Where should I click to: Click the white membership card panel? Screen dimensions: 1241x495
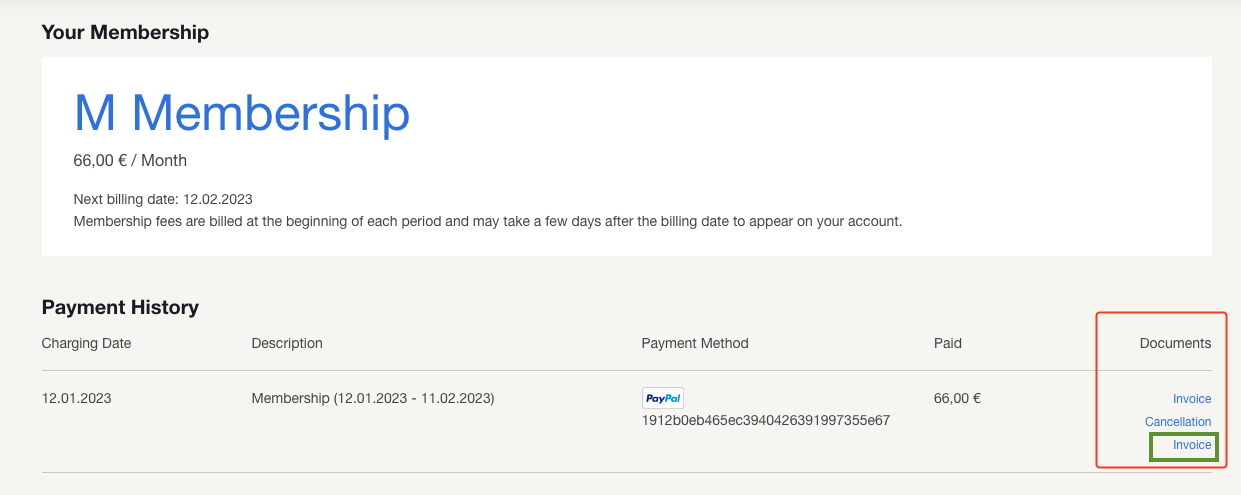627,156
